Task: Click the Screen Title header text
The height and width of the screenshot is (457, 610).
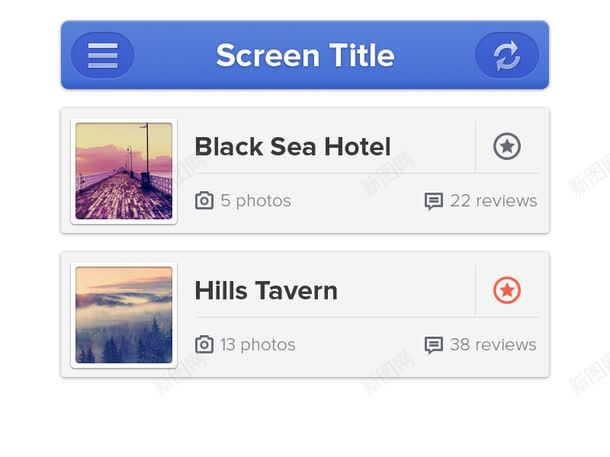Action: 305,56
